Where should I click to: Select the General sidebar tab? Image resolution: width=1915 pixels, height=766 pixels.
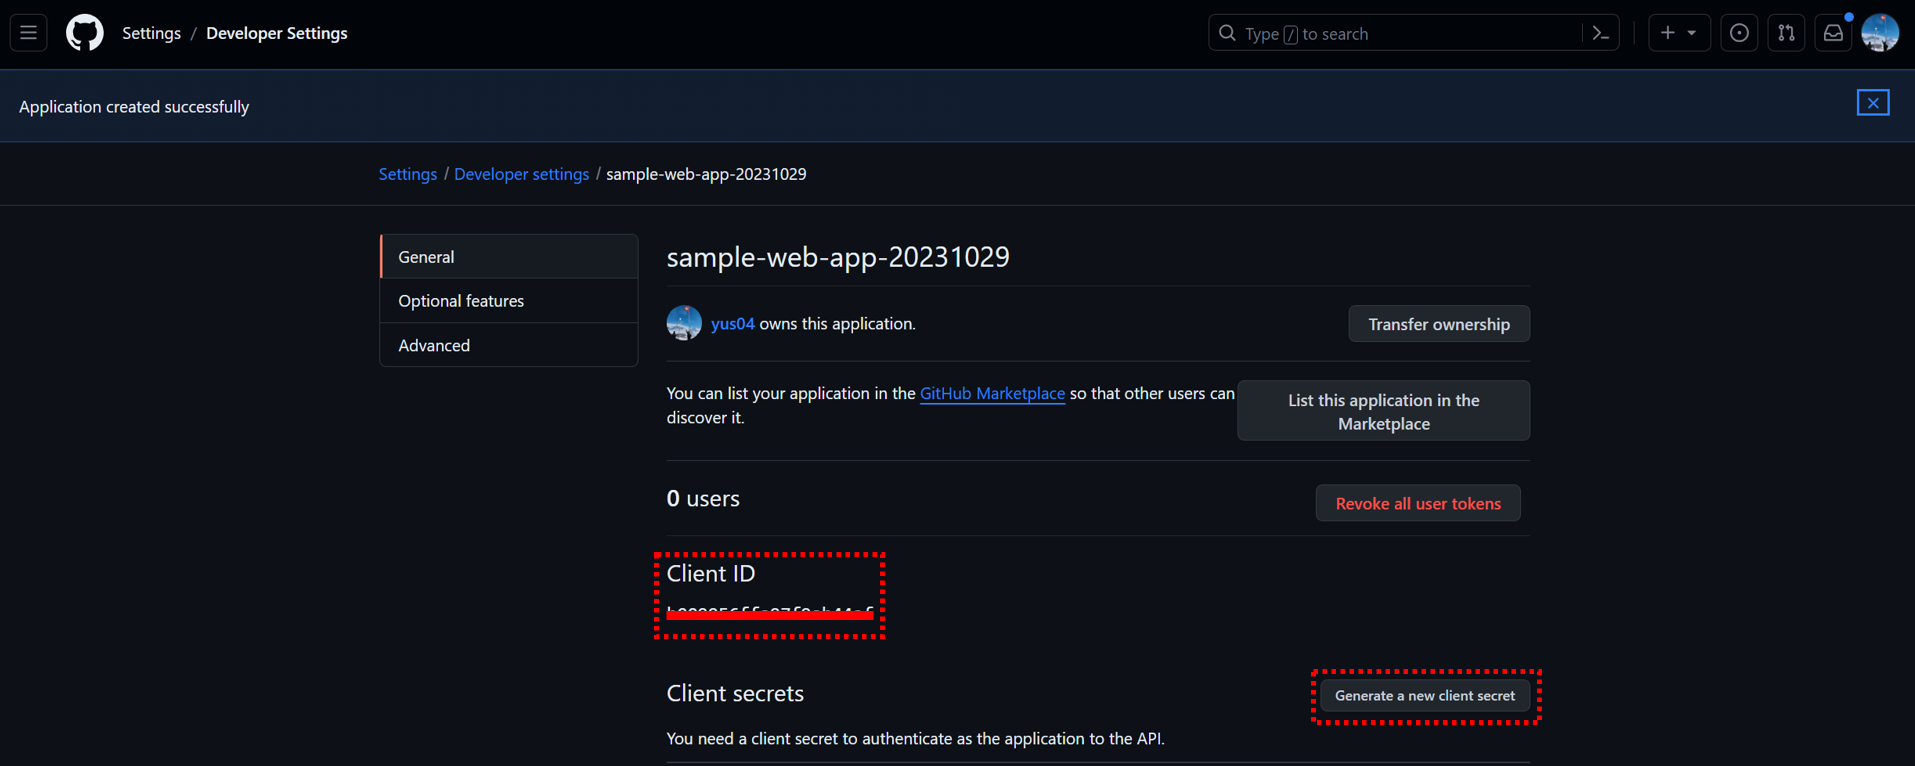(x=509, y=257)
